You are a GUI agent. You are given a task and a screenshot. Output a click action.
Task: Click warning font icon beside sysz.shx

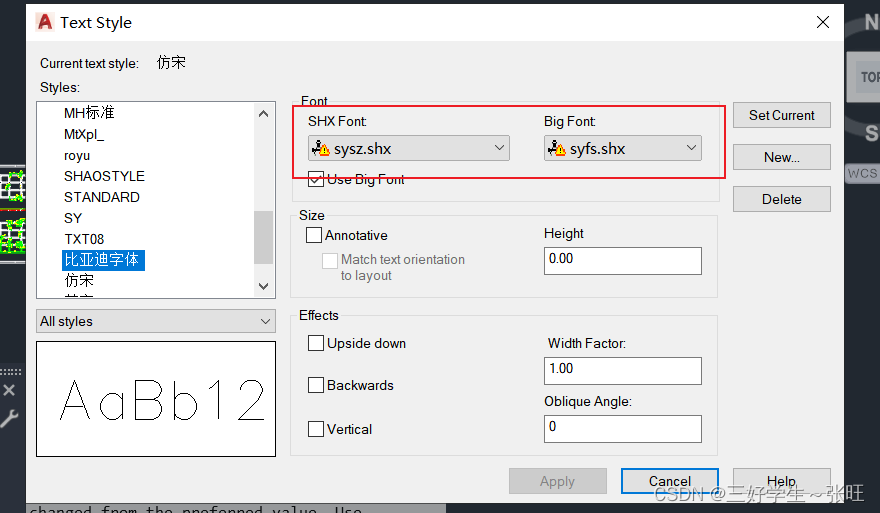pyautogui.click(x=320, y=148)
